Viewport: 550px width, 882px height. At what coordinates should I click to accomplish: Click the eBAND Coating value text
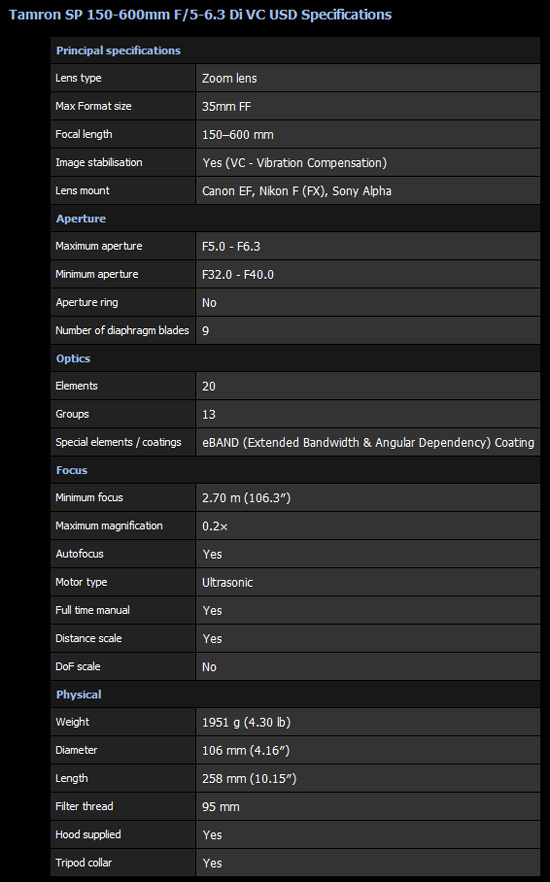tap(368, 443)
